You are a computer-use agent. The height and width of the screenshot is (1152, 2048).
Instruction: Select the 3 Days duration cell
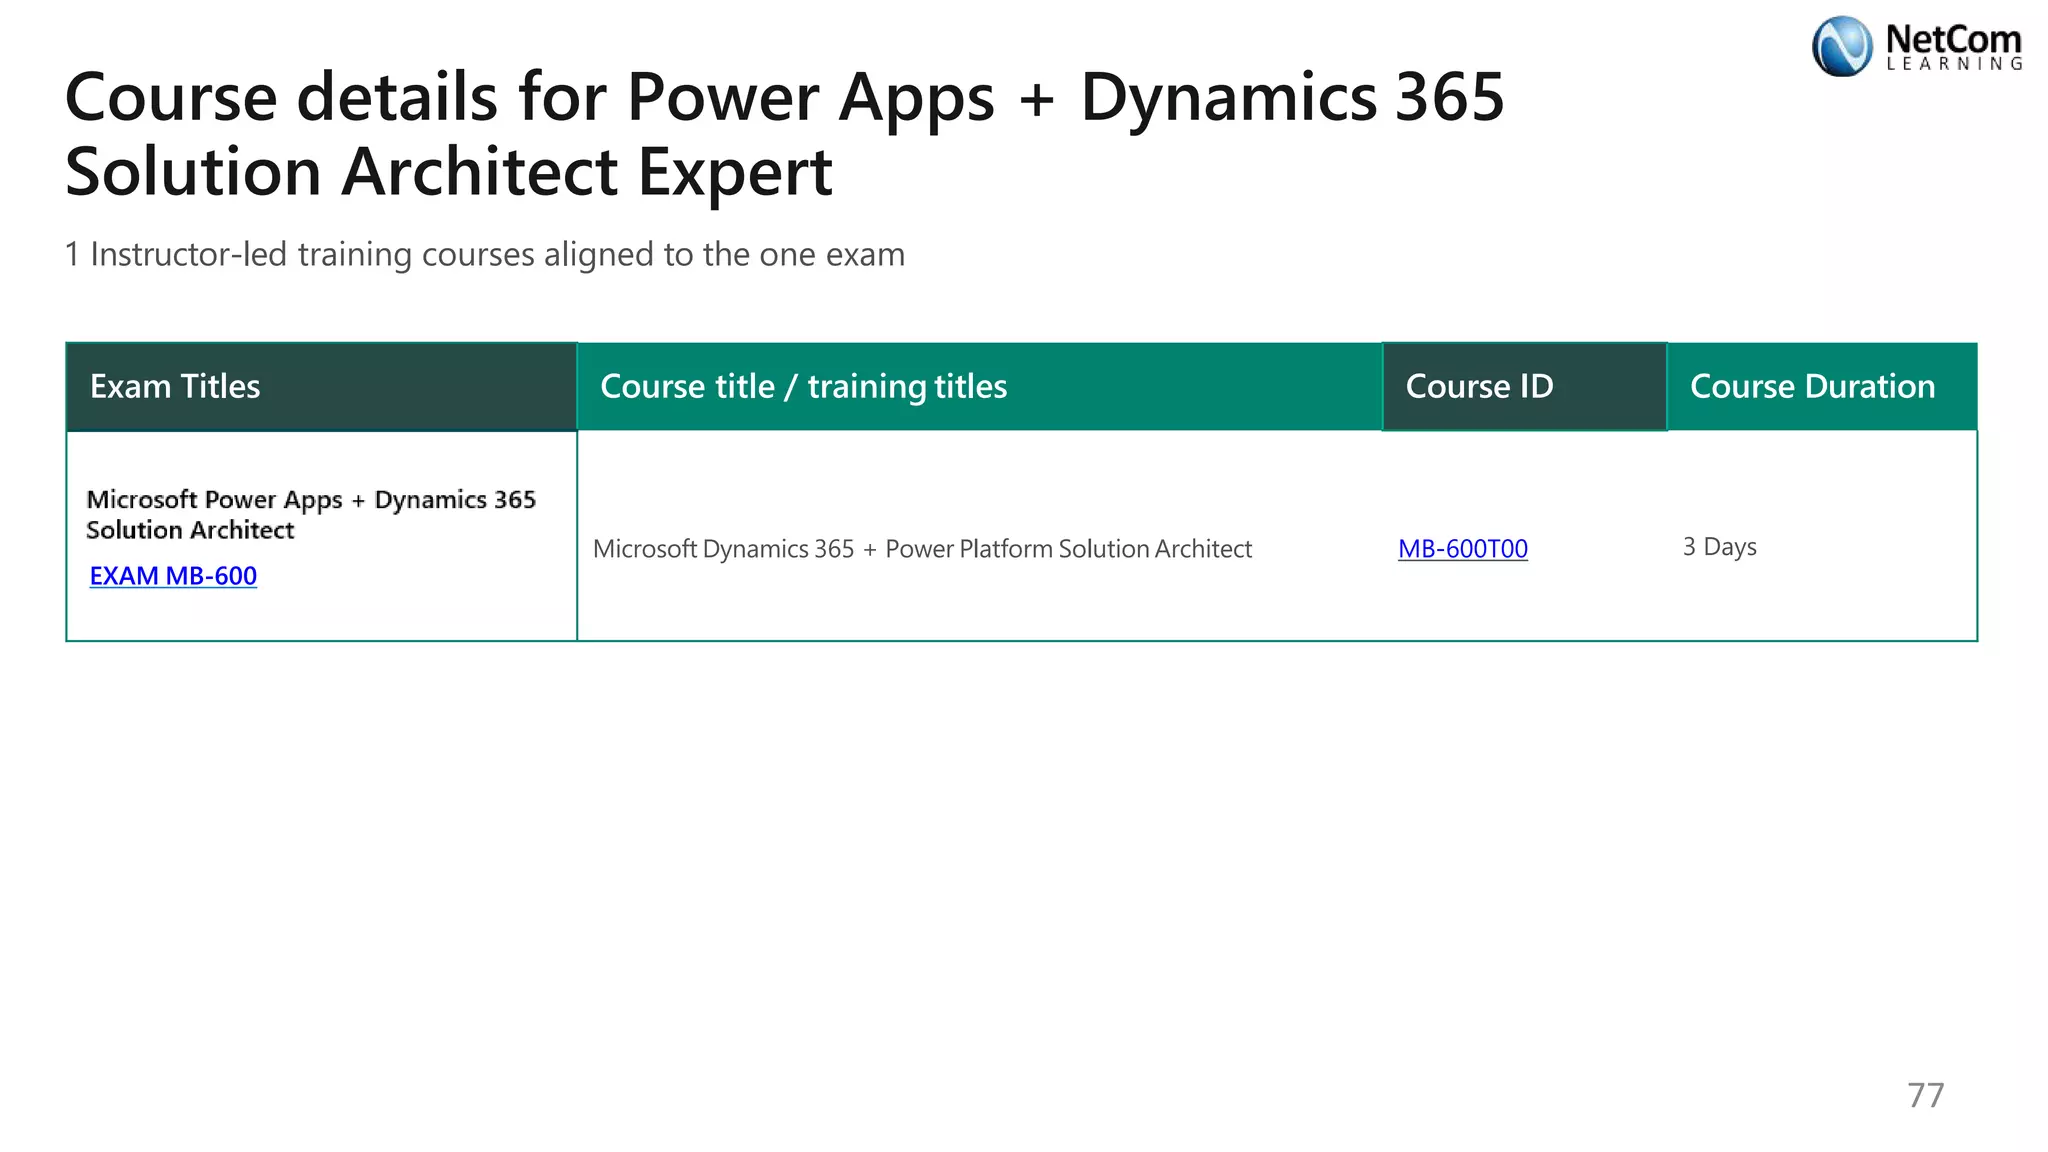pyautogui.click(x=1719, y=547)
